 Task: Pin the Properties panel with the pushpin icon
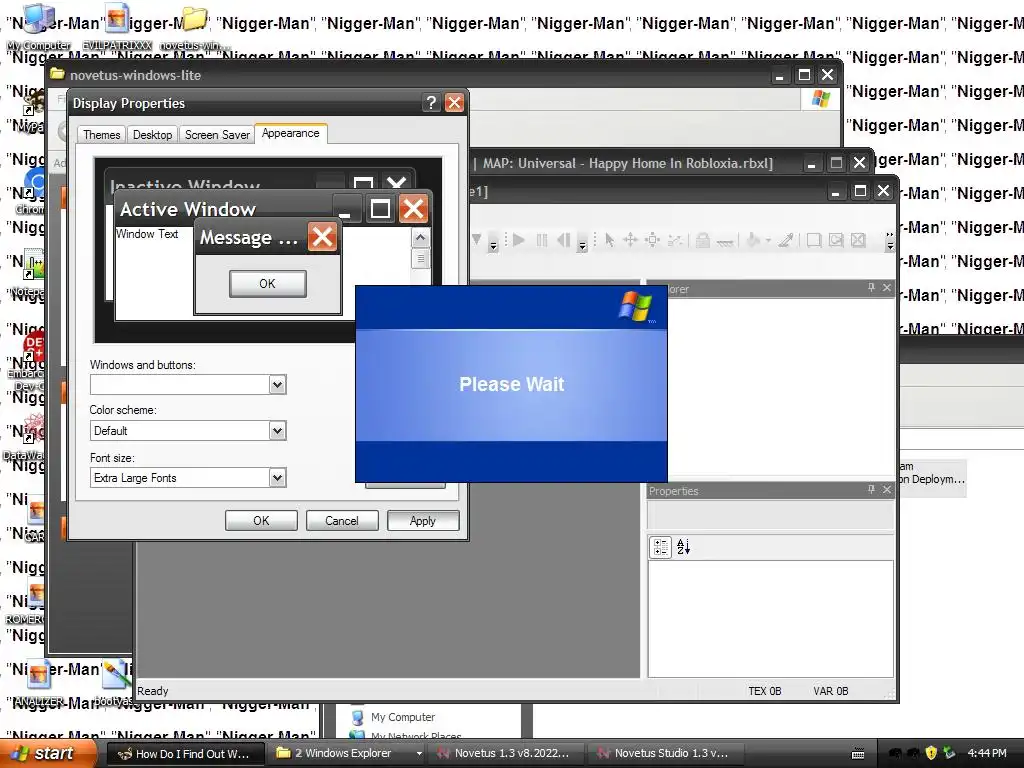871,489
